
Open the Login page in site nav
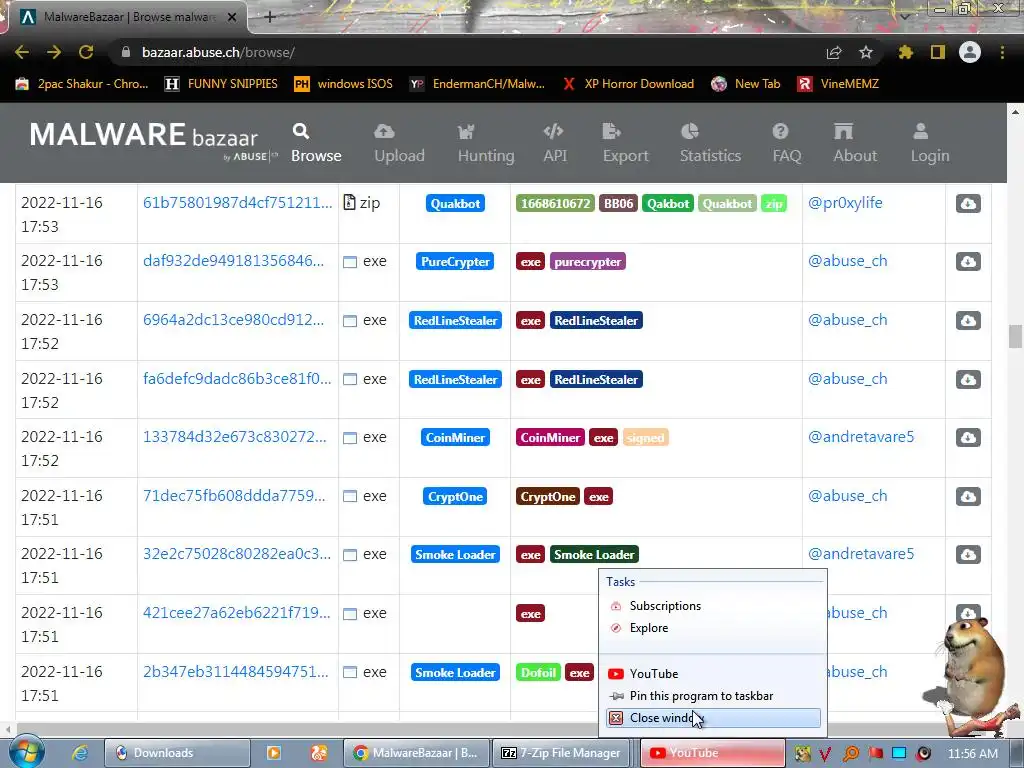tap(930, 143)
